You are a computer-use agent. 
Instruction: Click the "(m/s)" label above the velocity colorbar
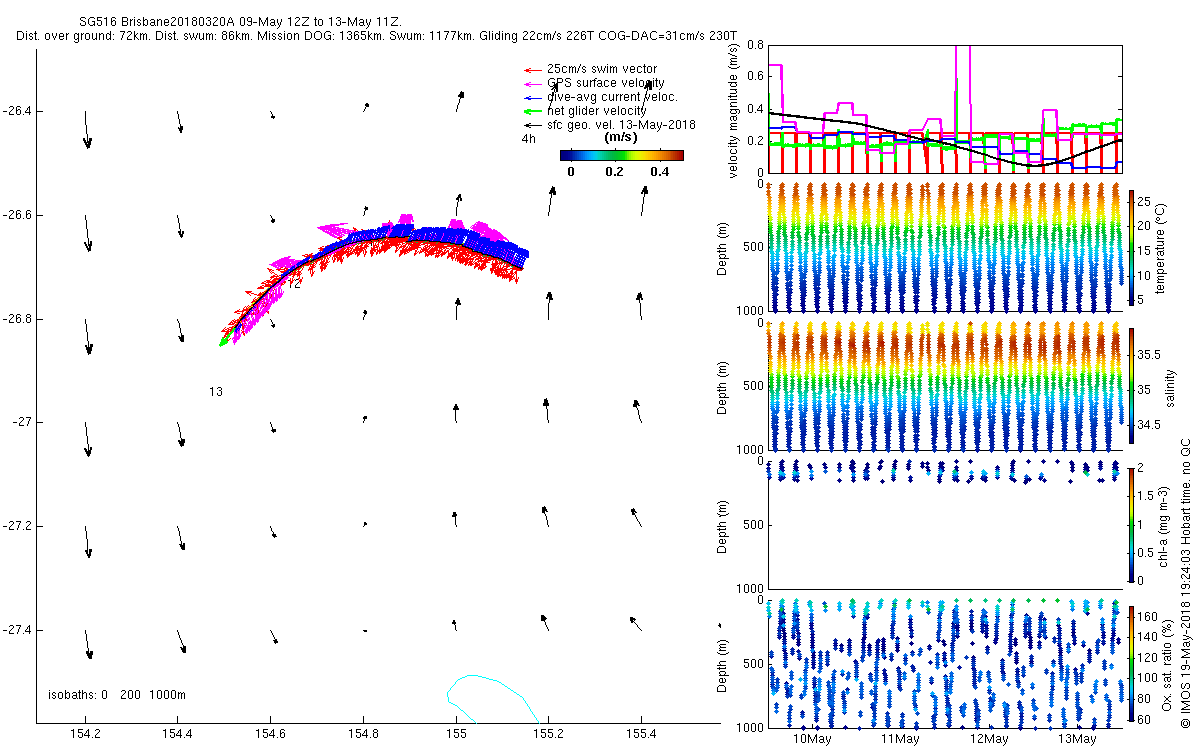tap(622, 137)
